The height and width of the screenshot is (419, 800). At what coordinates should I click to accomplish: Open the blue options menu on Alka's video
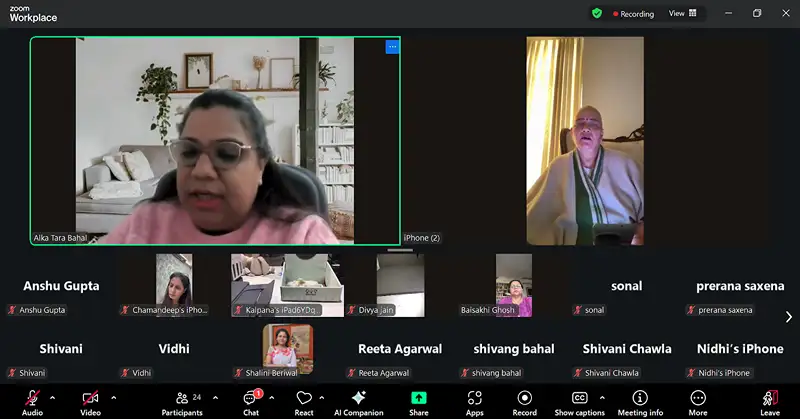coord(392,46)
